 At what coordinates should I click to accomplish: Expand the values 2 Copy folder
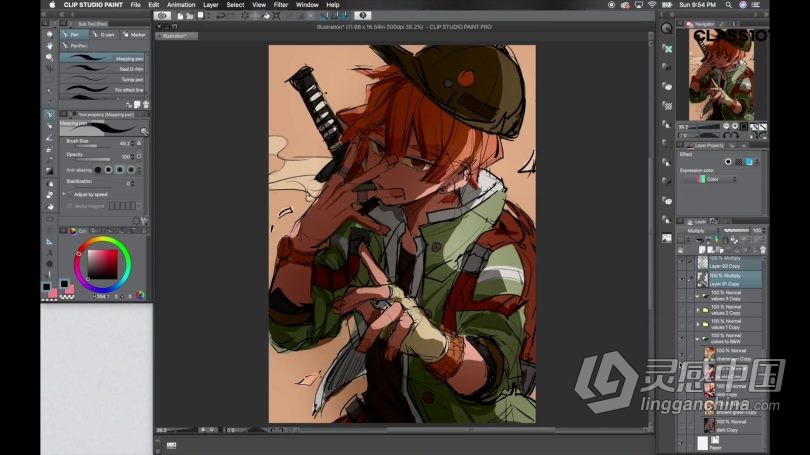click(x=698, y=310)
